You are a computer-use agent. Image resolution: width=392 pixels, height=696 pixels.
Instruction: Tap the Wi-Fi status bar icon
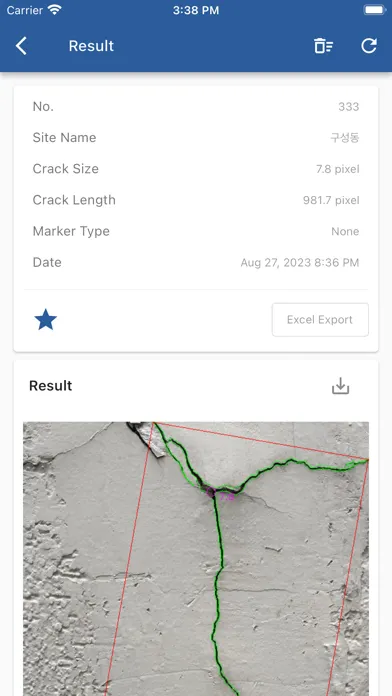pyautogui.click(x=55, y=10)
